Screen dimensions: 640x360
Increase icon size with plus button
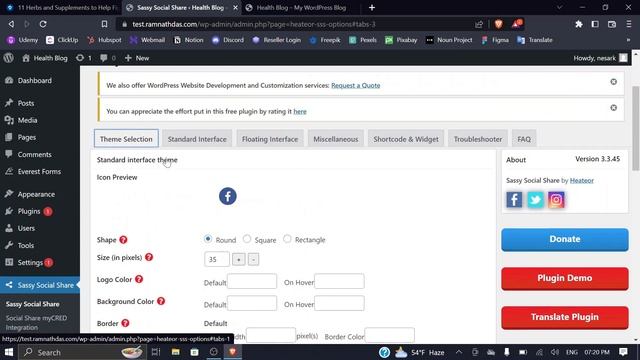(239, 259)
